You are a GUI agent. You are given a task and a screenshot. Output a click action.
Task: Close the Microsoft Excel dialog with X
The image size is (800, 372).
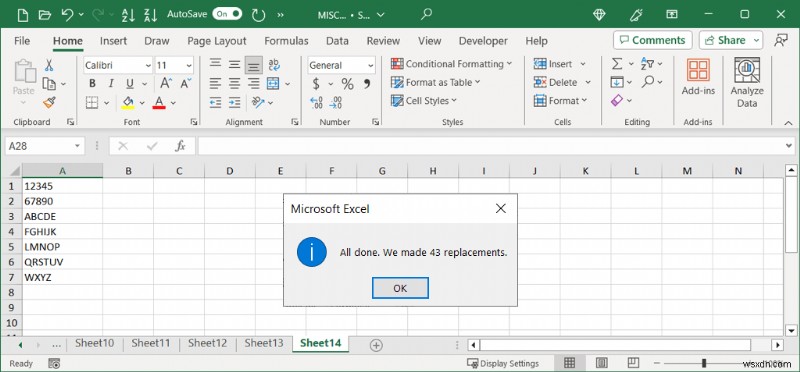[x=501, y=208]
